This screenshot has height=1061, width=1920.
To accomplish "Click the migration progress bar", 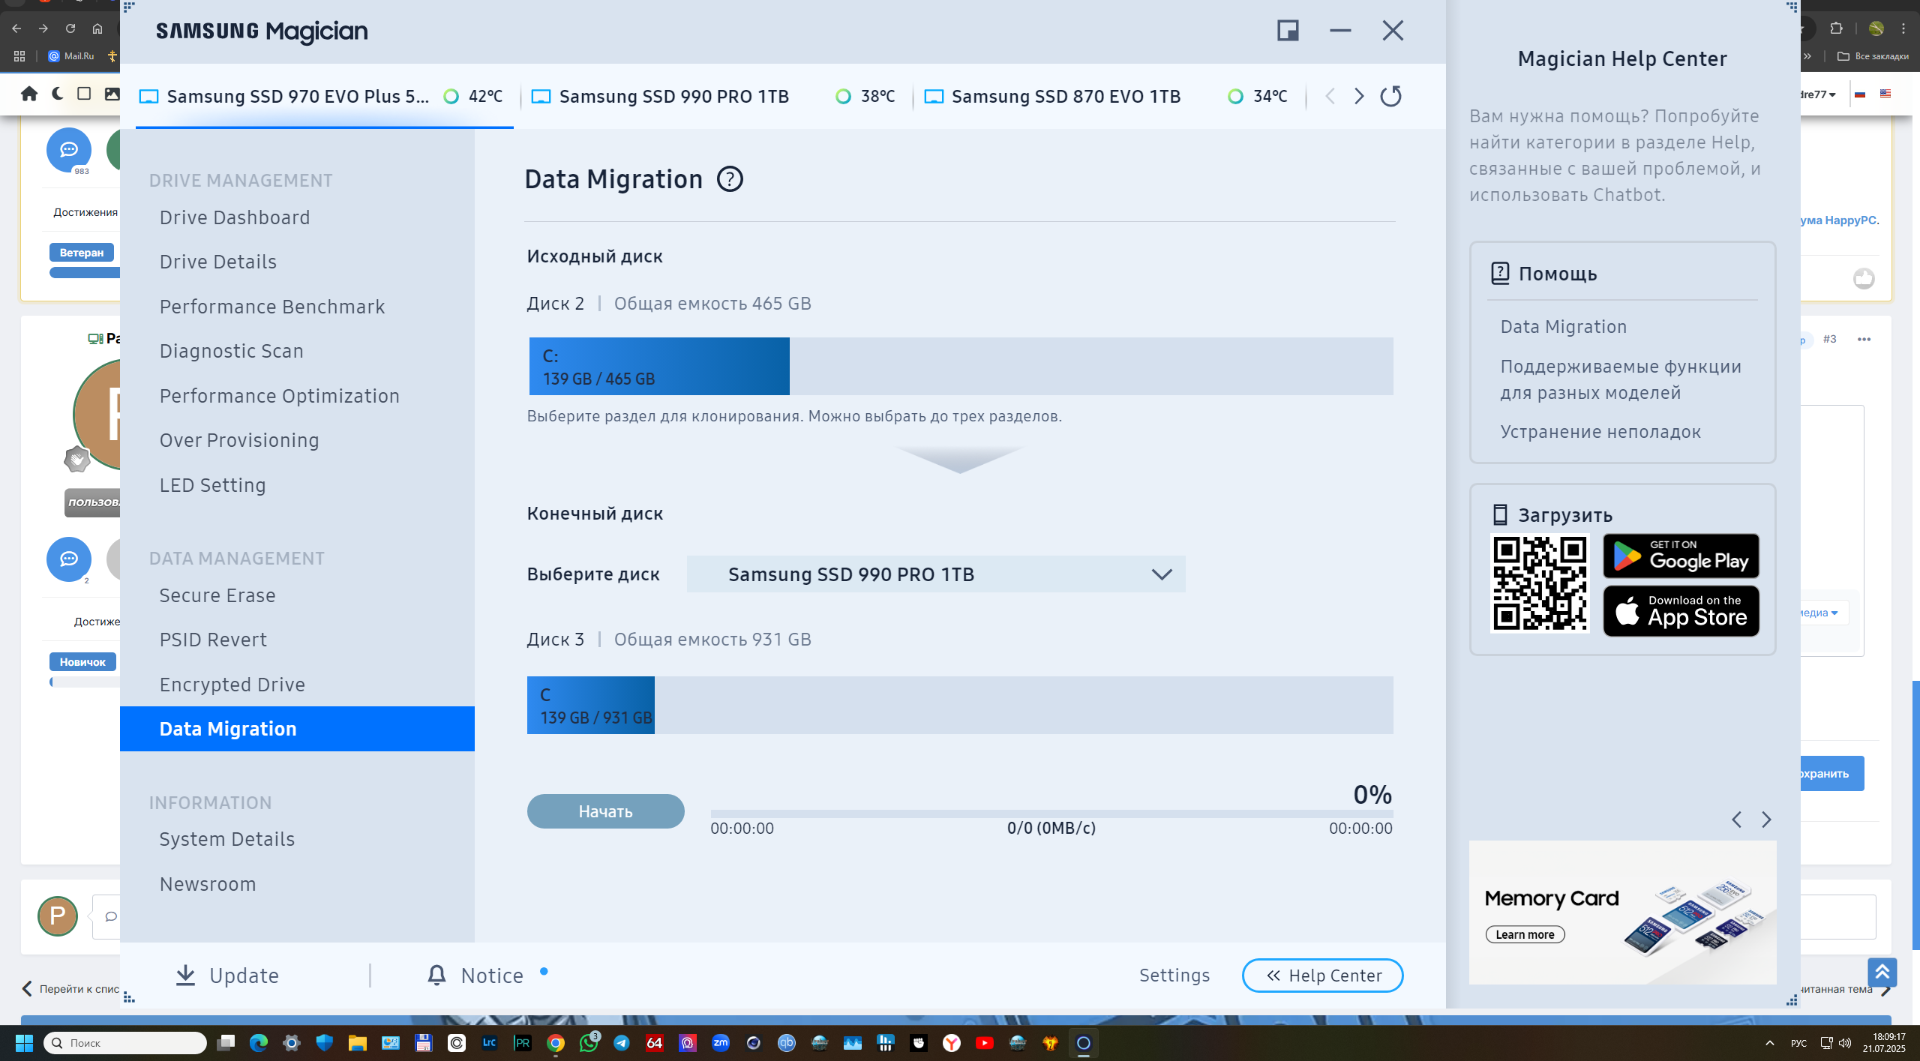I will pyautogui.click(x=1051, y=814).
